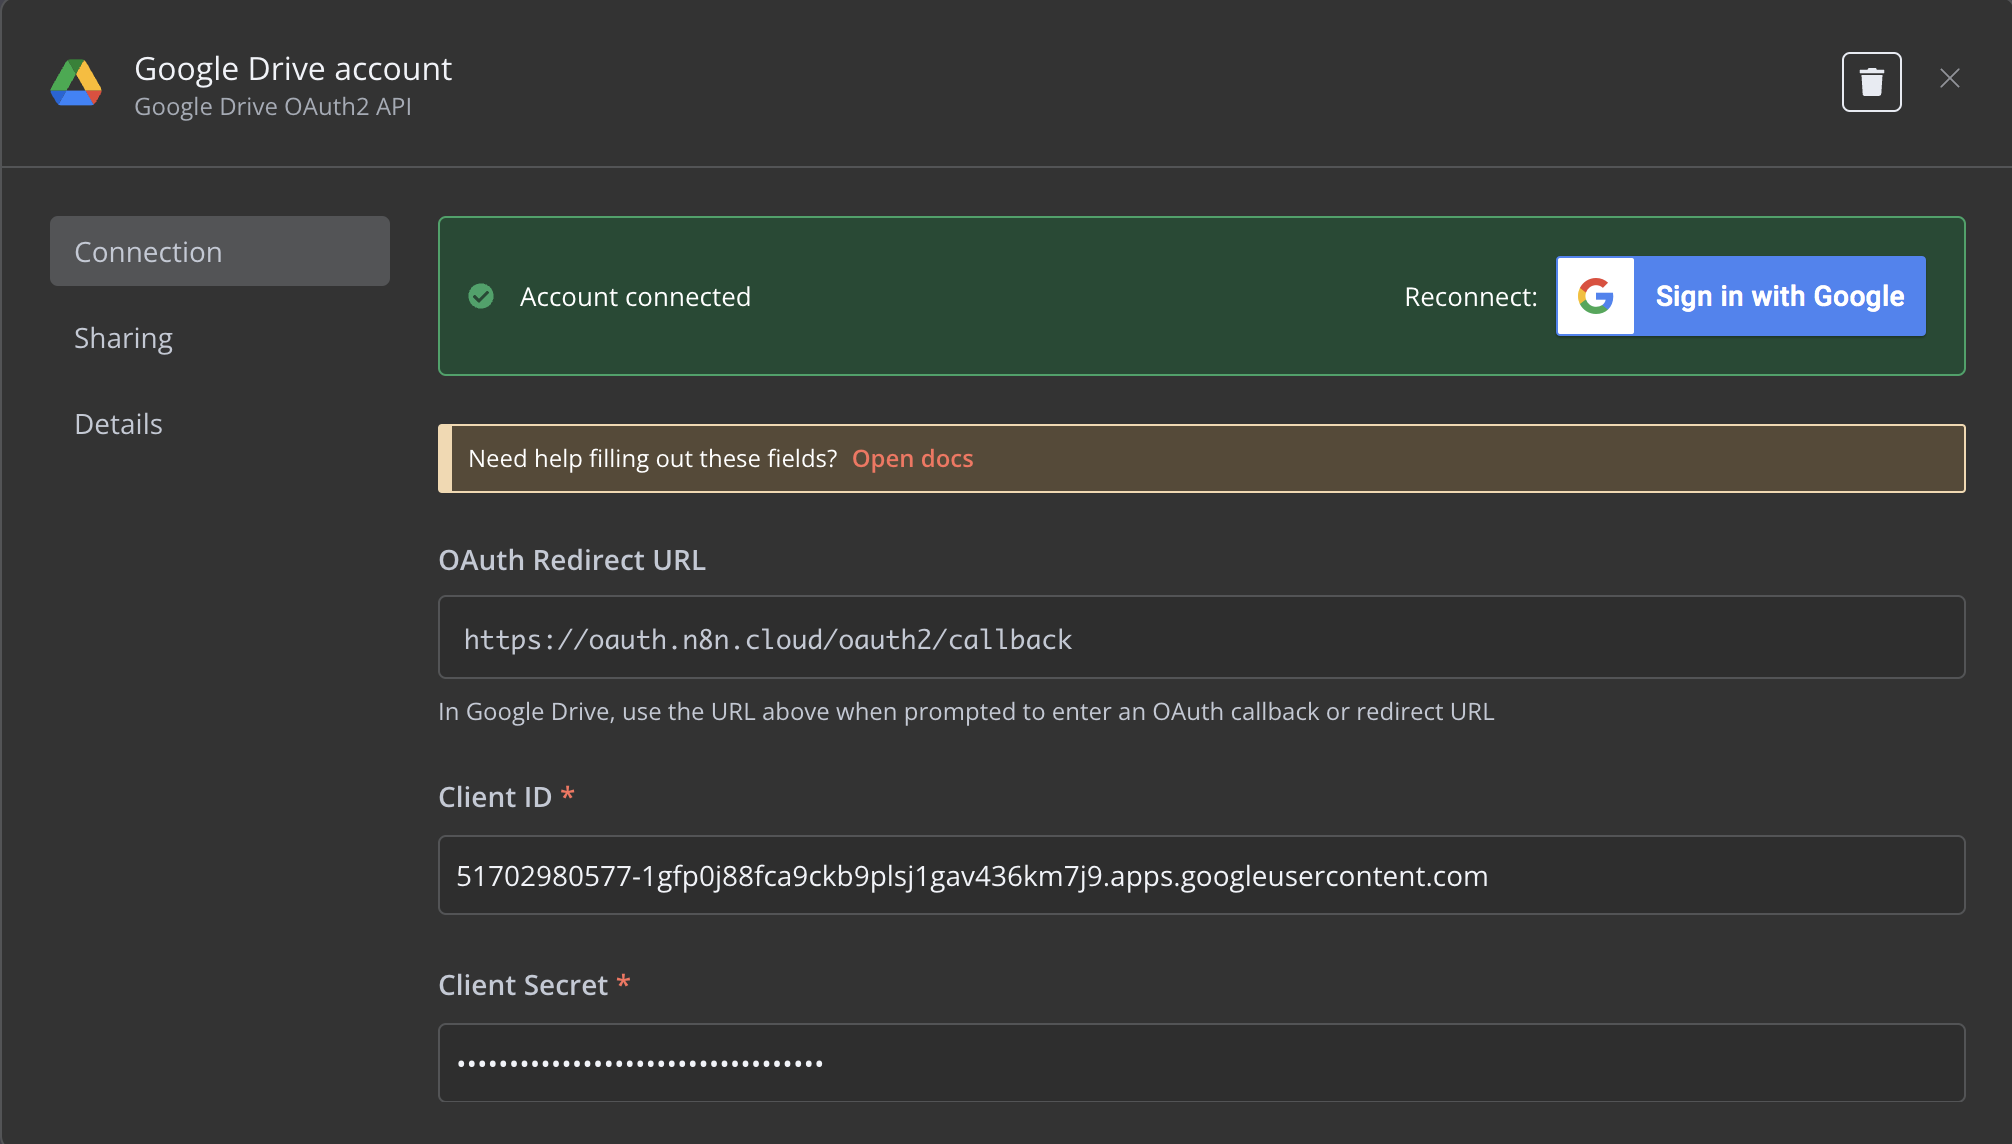
Task: Switch to the Details tab
Action: click(220, 424)
